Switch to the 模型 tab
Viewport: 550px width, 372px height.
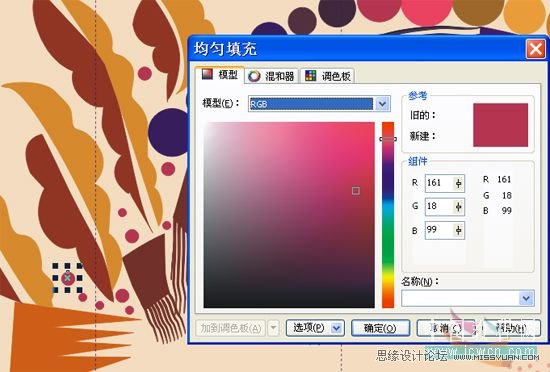[220, 75]
